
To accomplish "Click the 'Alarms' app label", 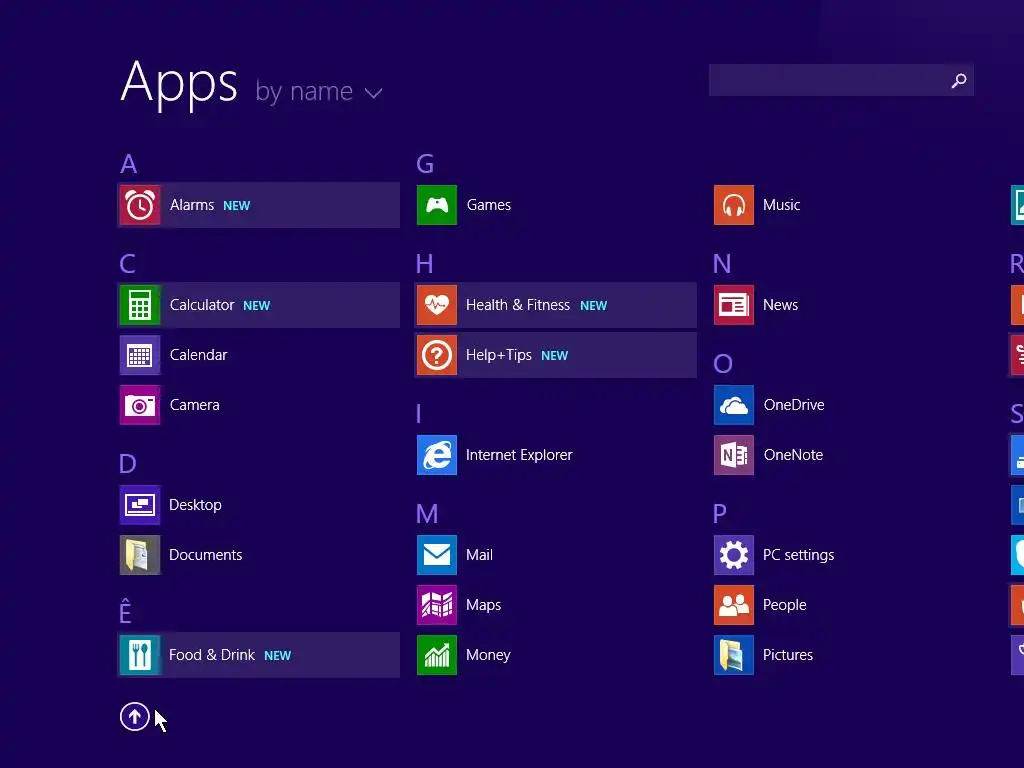I will (x=192, y=205).
